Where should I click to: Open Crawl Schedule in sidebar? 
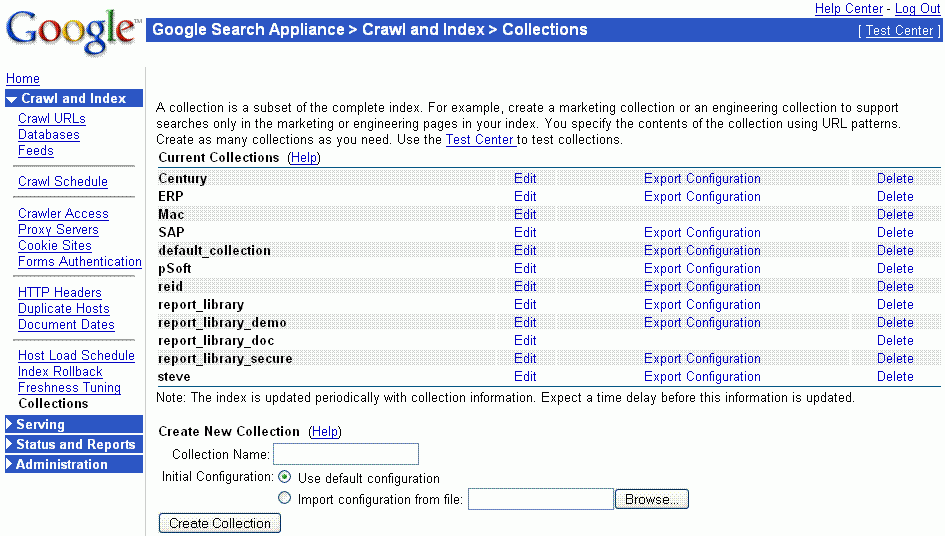click(x=63, y=181)
